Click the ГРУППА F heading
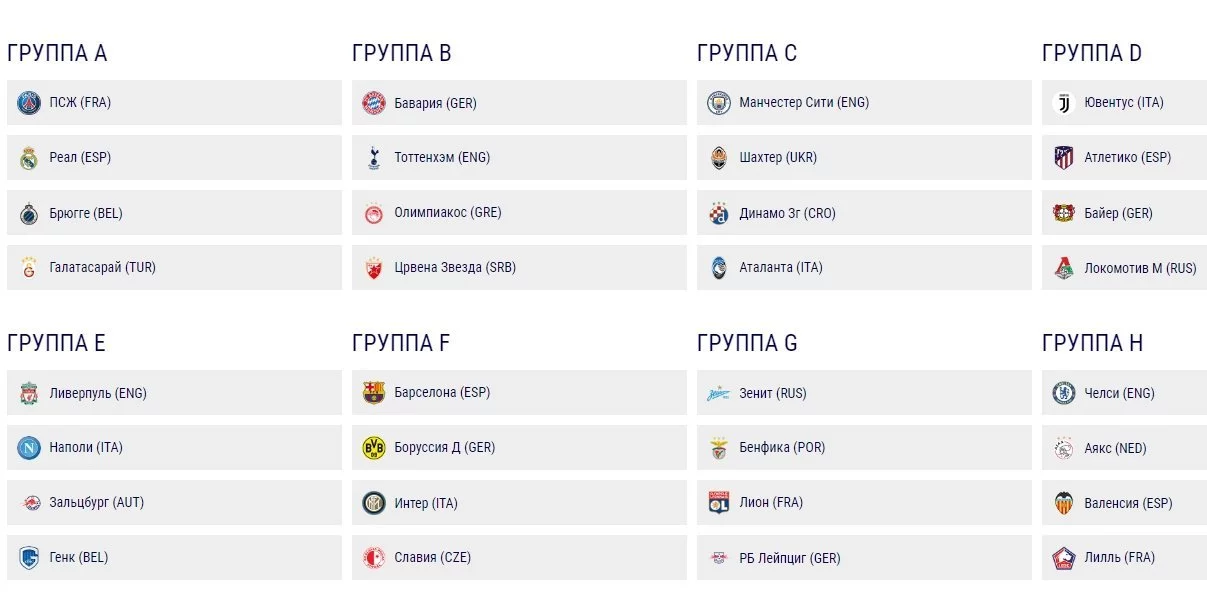The image size is (1207, 595). tap(401, 343)
